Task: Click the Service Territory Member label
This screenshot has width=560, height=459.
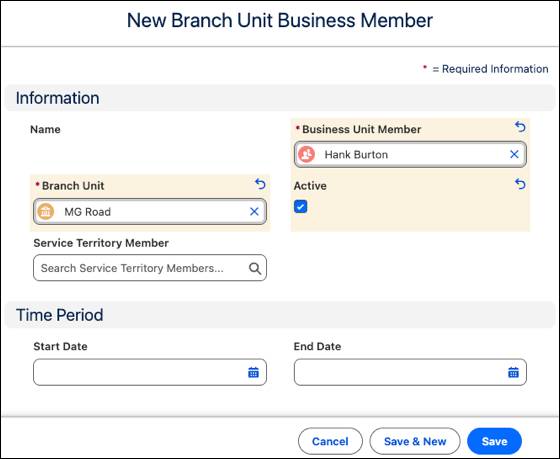Action: (101, 243)
